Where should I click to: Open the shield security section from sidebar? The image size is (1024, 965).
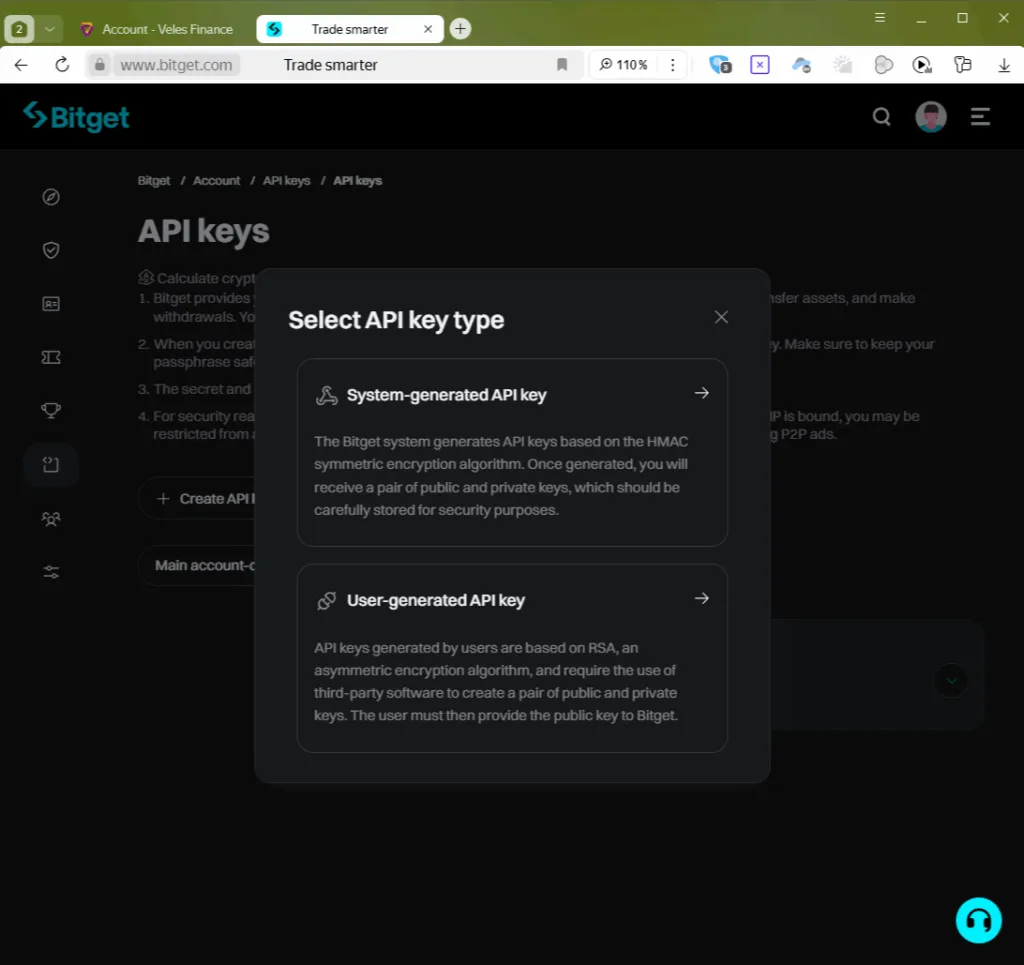click(50, 250)
